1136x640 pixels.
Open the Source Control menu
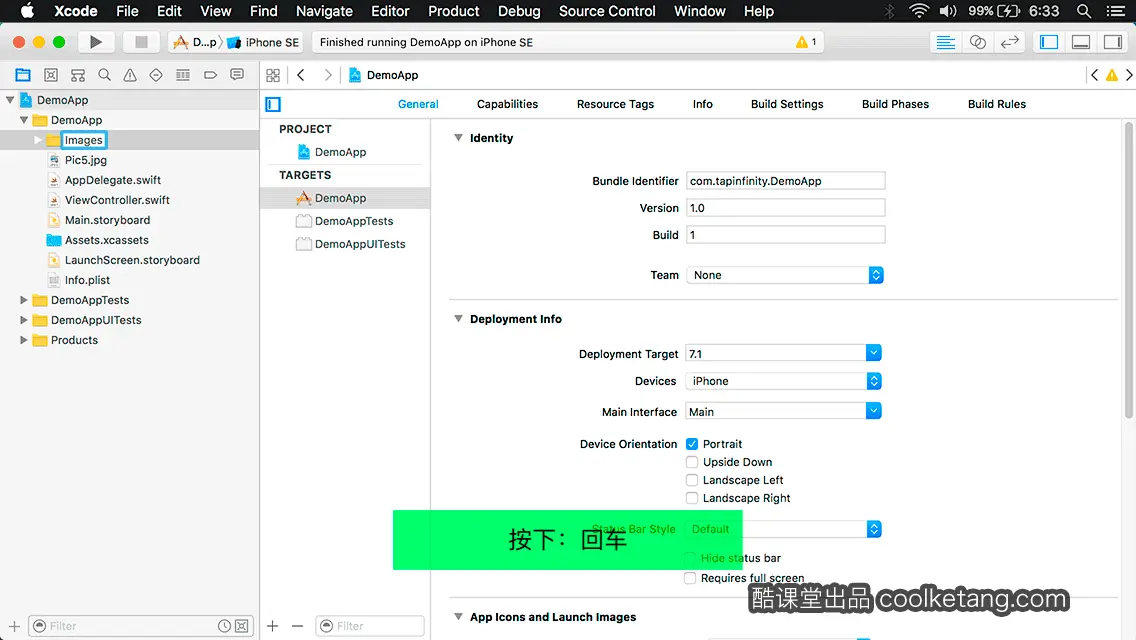(606, 11)
